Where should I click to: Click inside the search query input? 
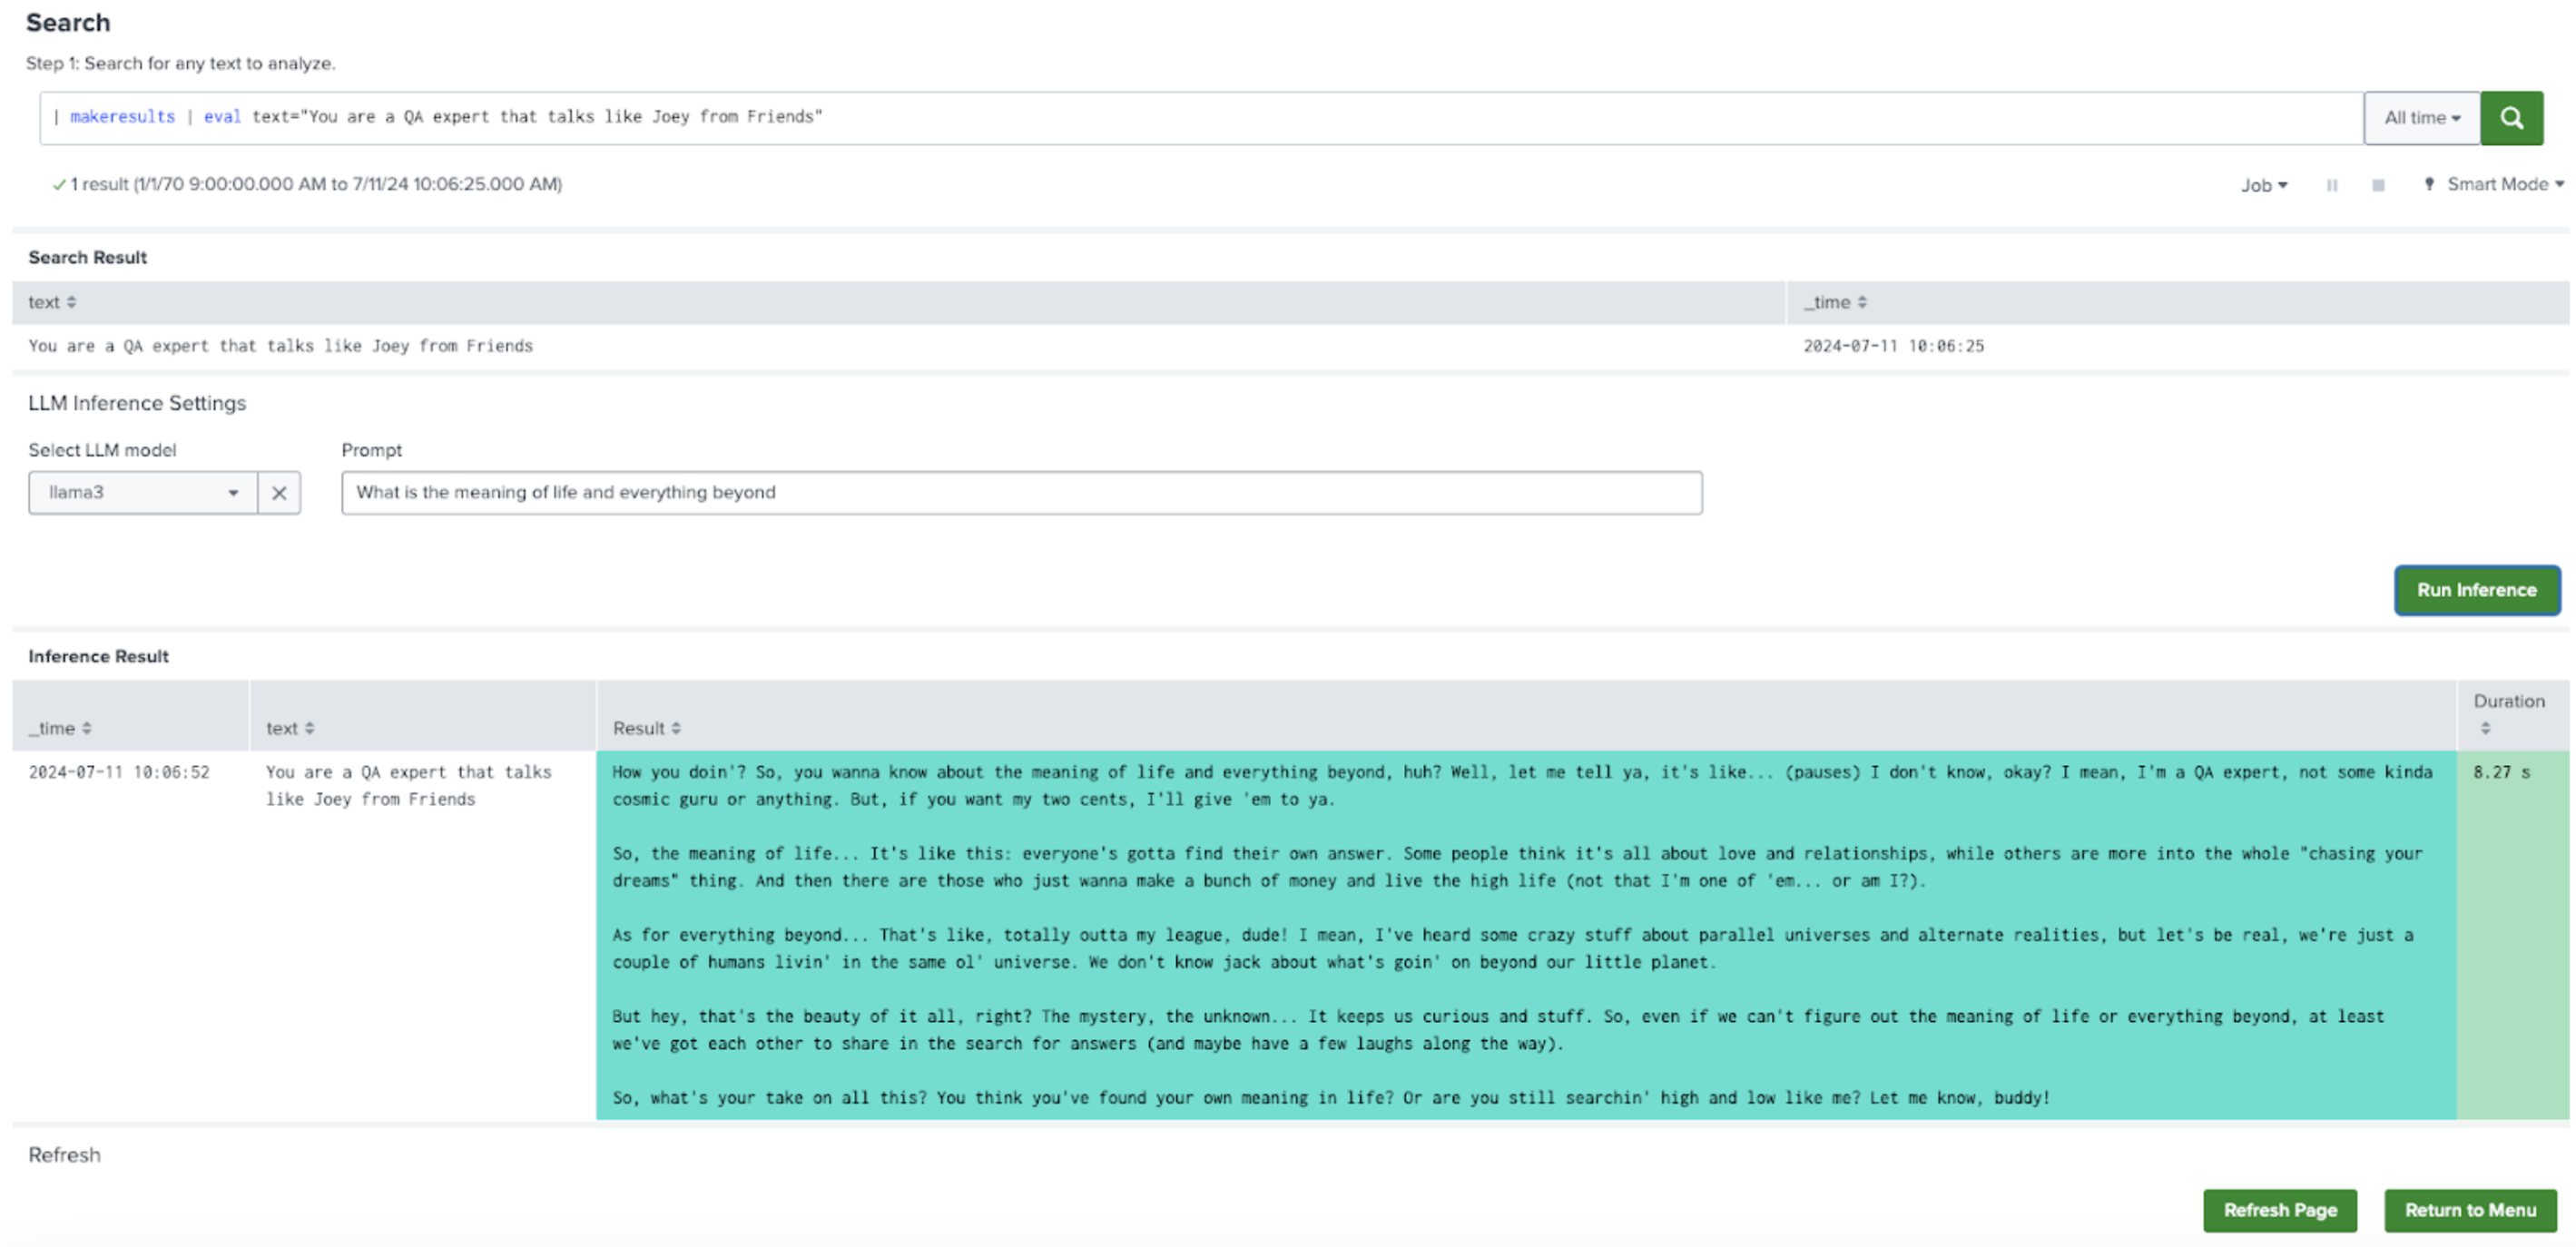[x=1201, y=118]
